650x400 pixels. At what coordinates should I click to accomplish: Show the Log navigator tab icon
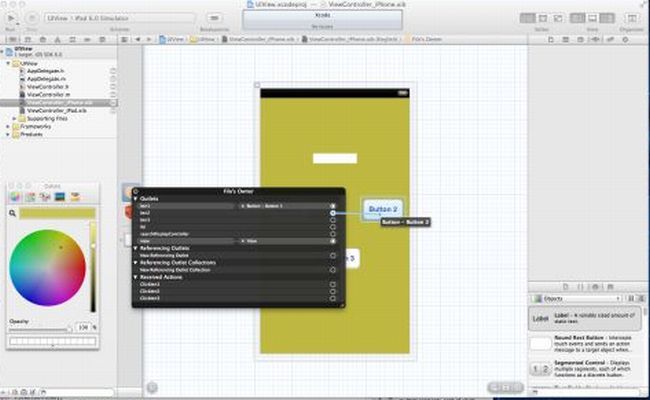(102, 40)
